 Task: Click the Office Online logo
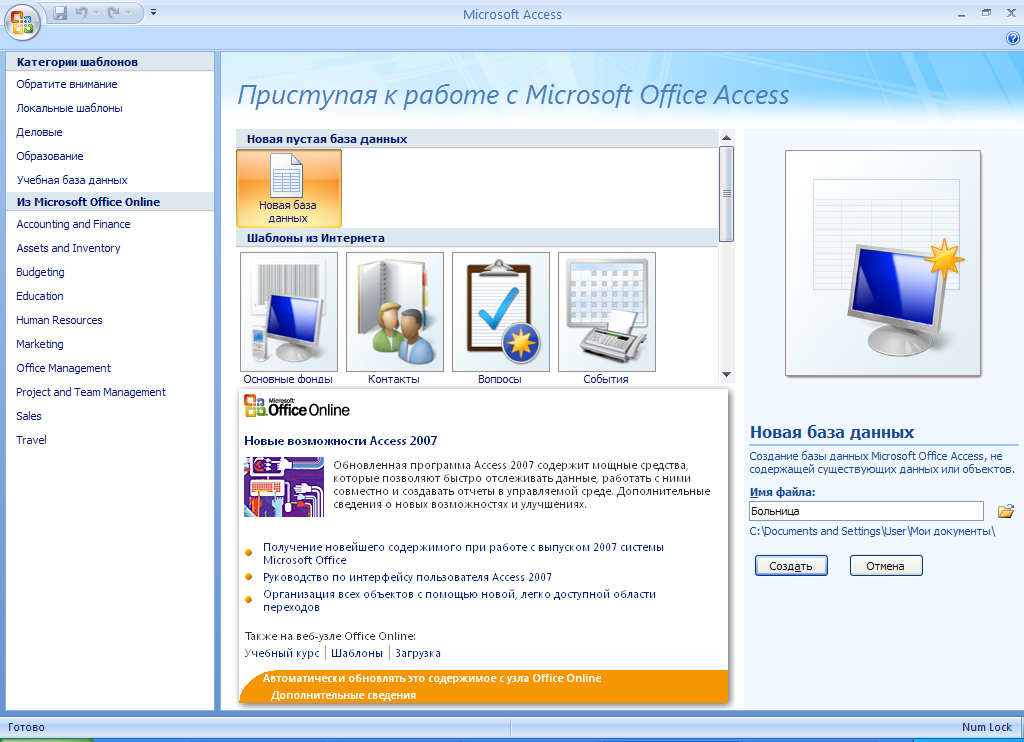tap(297, 406)
